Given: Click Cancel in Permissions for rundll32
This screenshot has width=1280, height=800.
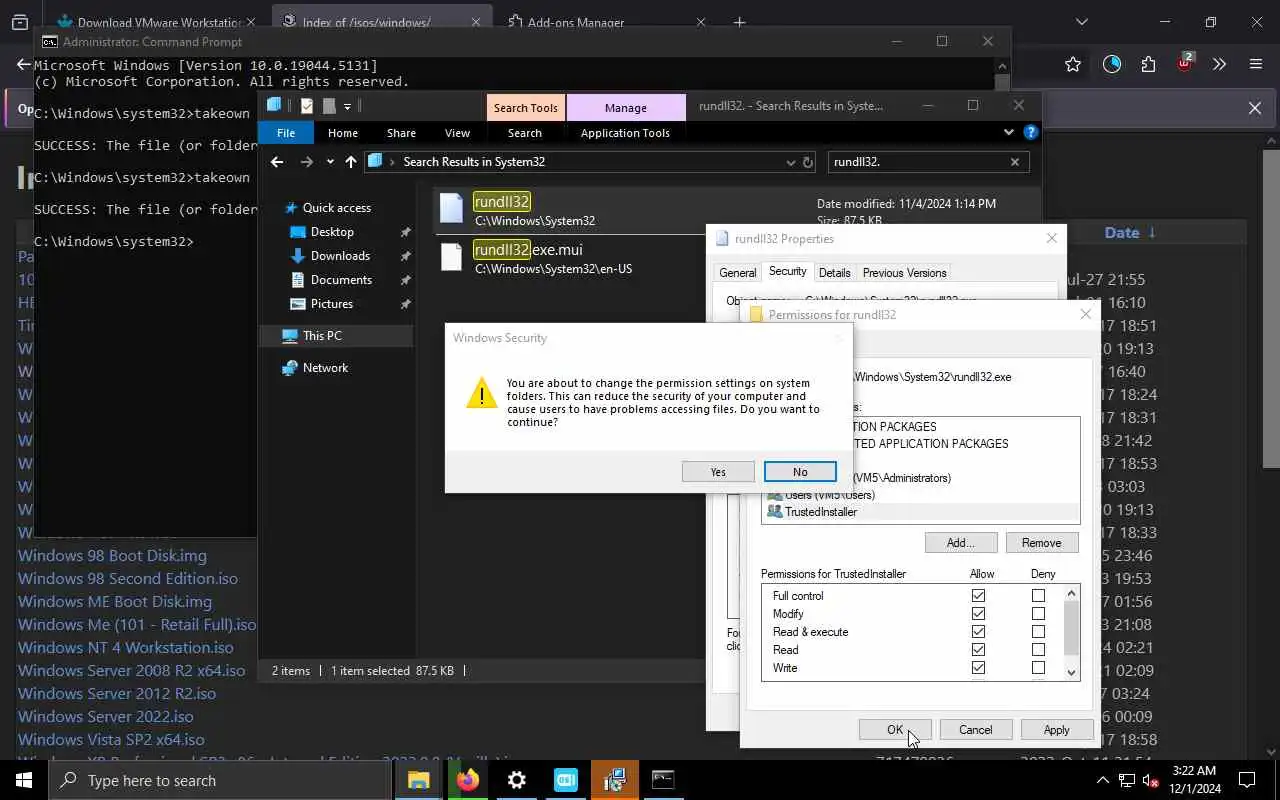Looking at the screenshot, I should click(975, 730).
